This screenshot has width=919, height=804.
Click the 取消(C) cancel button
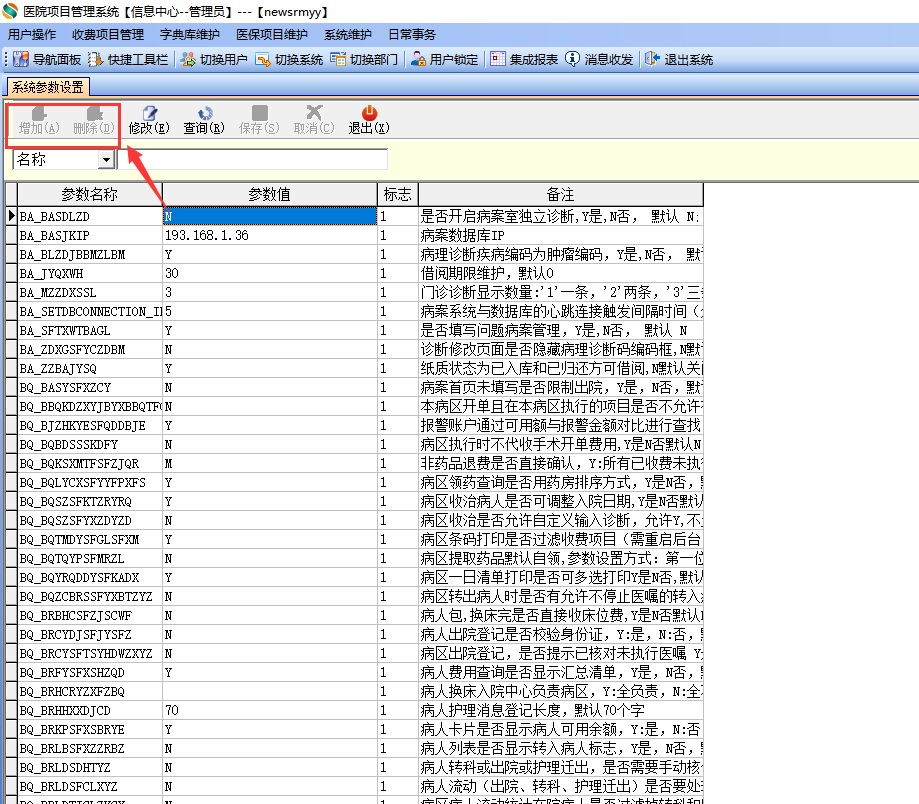[314, 120]
